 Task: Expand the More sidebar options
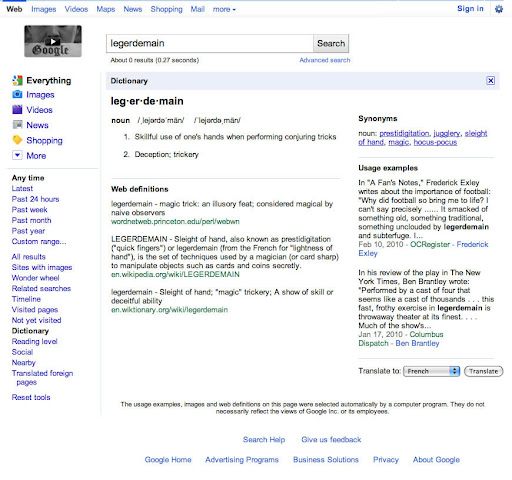(x=17, y=155)
